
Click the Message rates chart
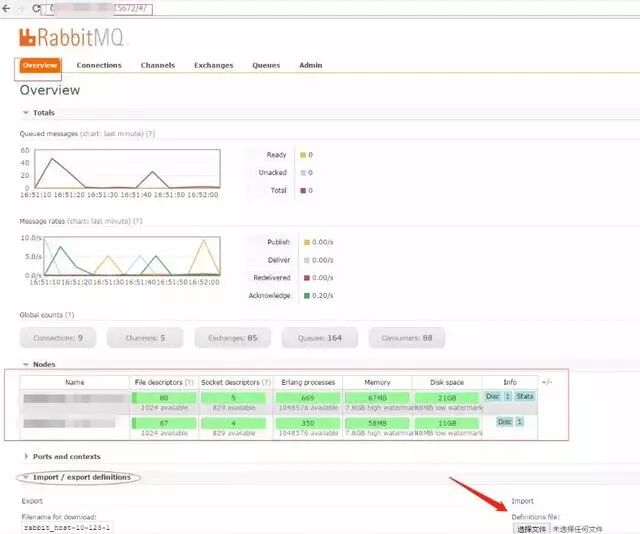132,256
